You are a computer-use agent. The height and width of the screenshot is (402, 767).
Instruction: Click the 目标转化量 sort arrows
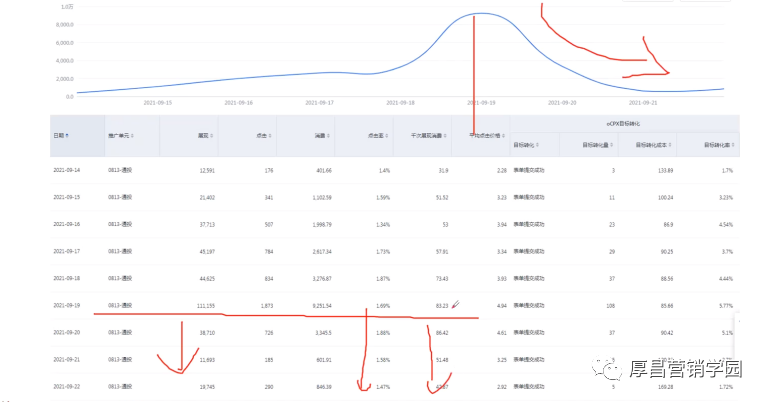coord(612,145)
